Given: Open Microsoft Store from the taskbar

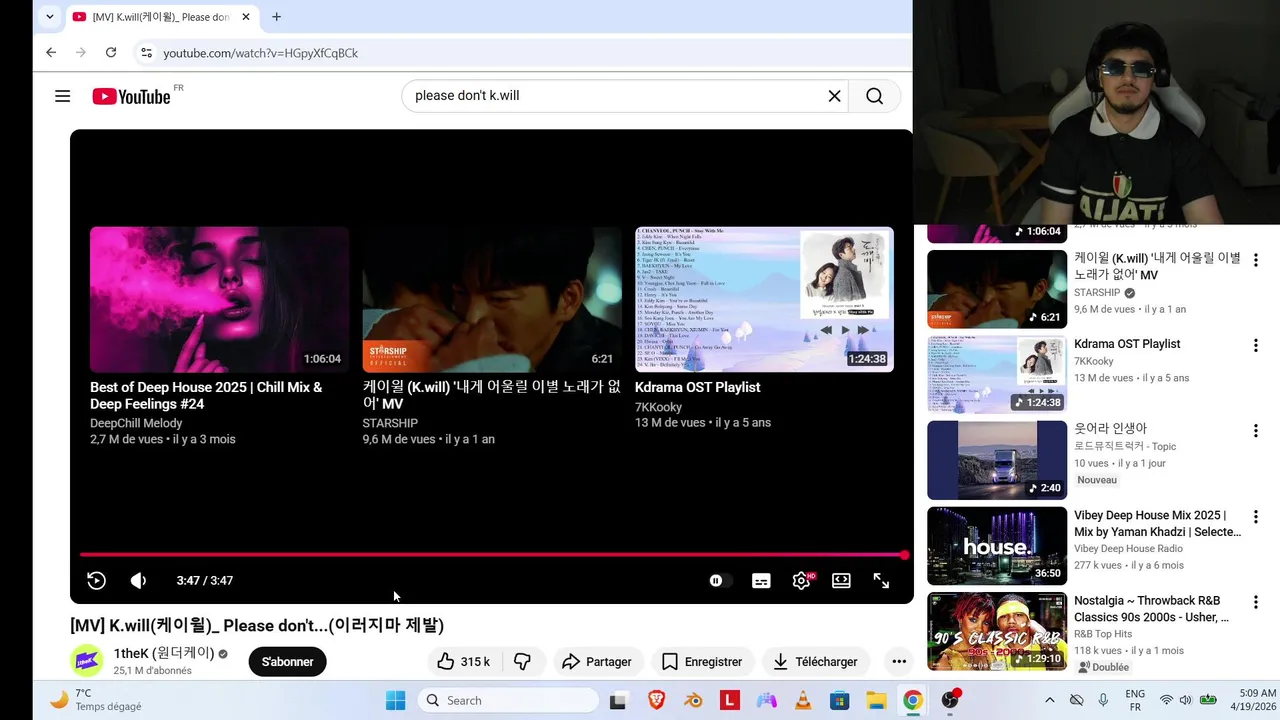Looking at the screenshot, I should point(839,701).
